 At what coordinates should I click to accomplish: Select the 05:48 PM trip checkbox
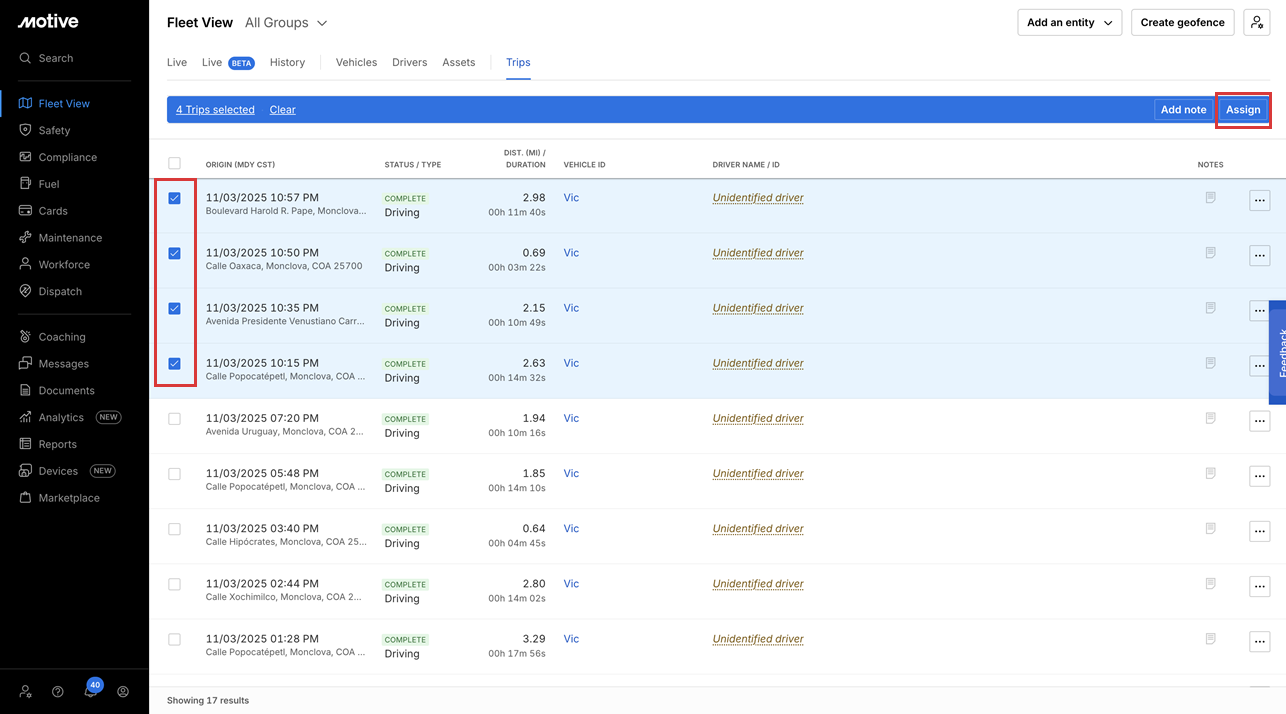coord(175,474)
